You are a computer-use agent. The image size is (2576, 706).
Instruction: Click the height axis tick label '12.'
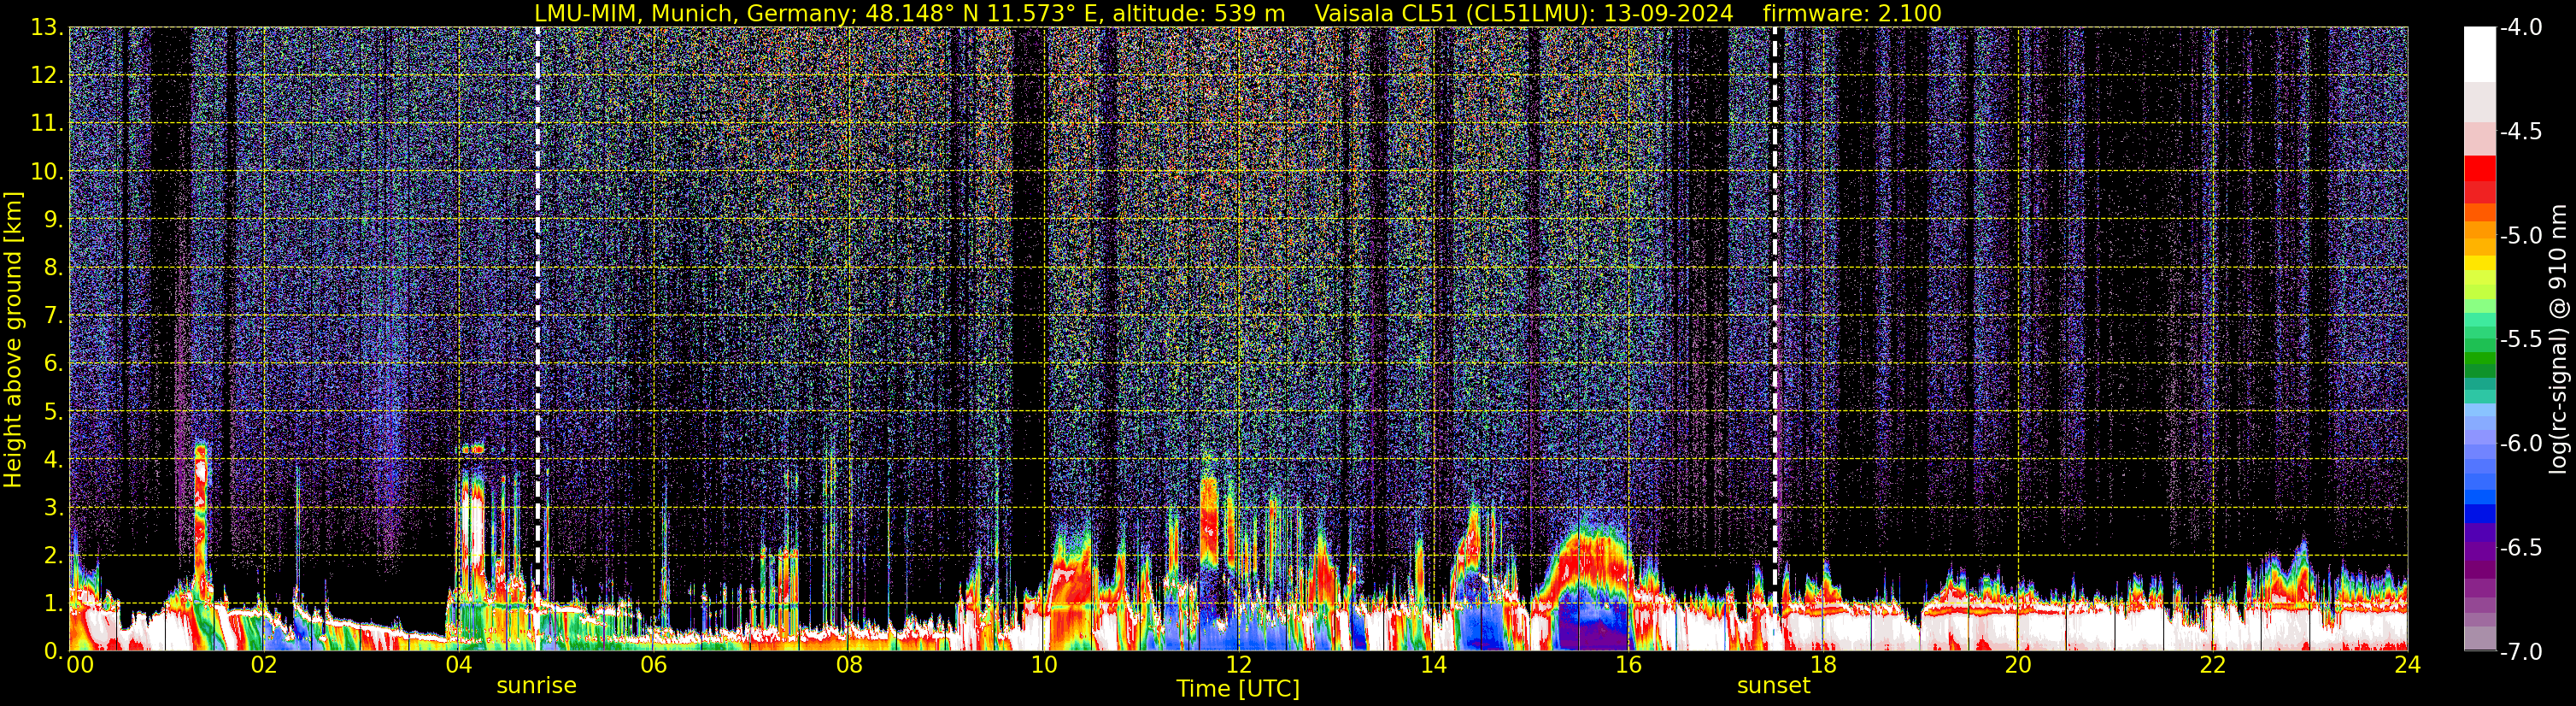[46, 75]
